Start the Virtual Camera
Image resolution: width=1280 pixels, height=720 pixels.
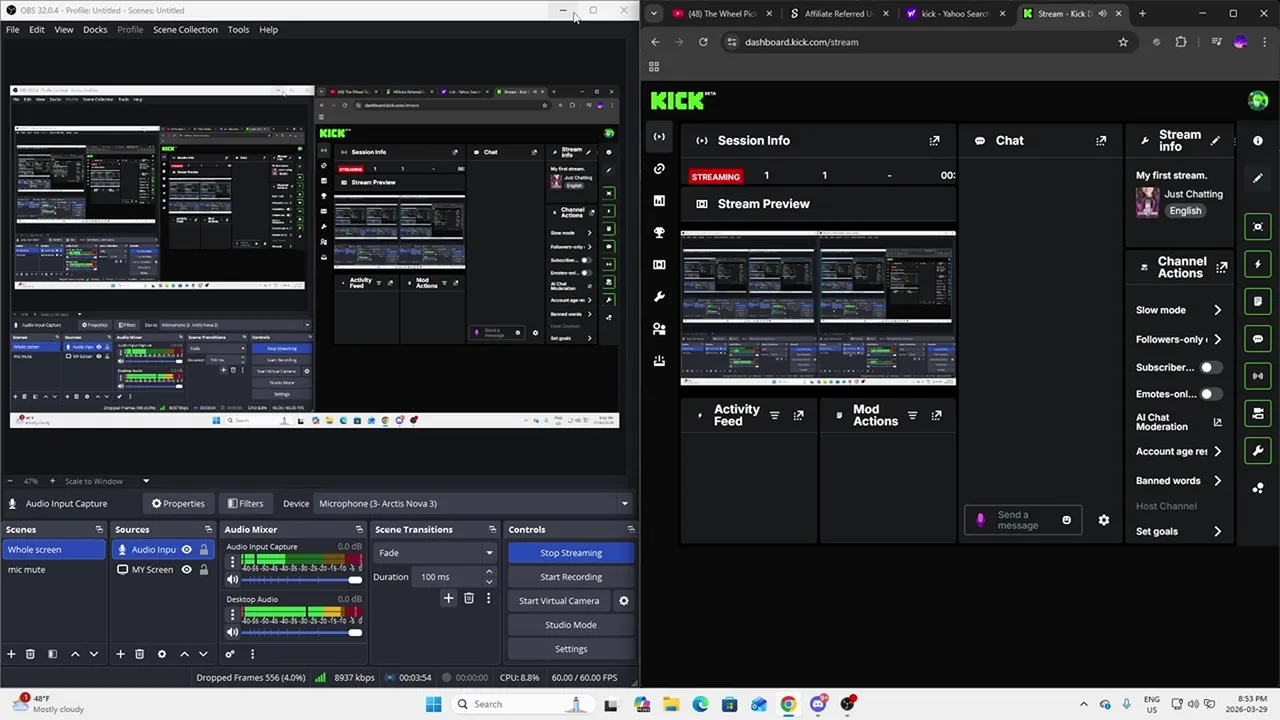(559, 601)
